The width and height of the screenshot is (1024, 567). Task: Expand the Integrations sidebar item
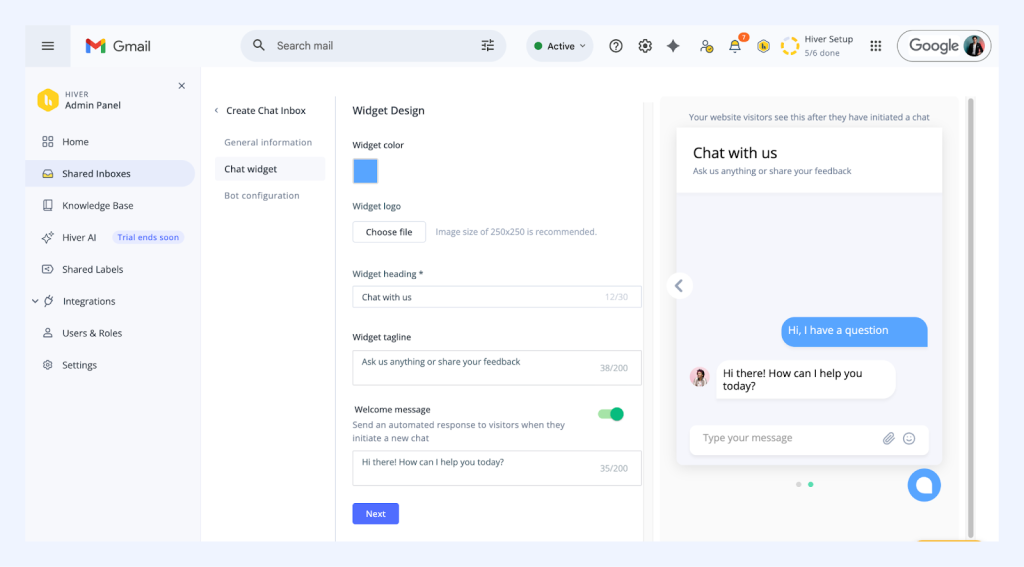(35, 301)
